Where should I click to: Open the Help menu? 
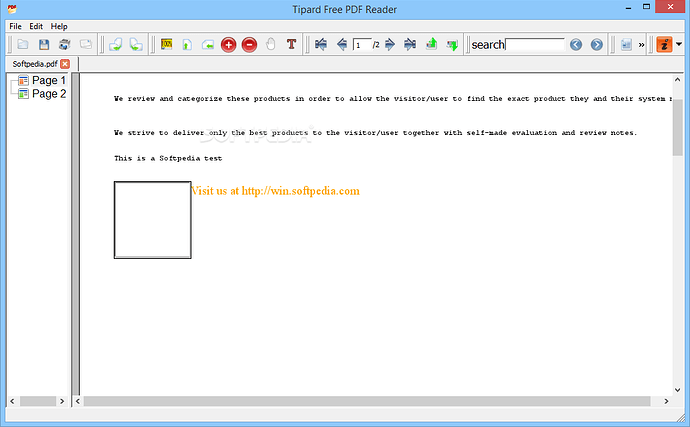[x=59, y=26]
